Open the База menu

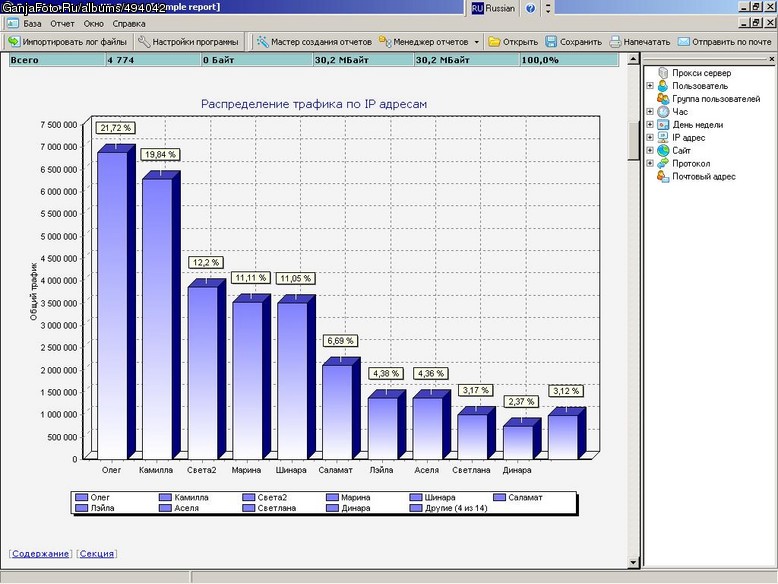[32, 23]
